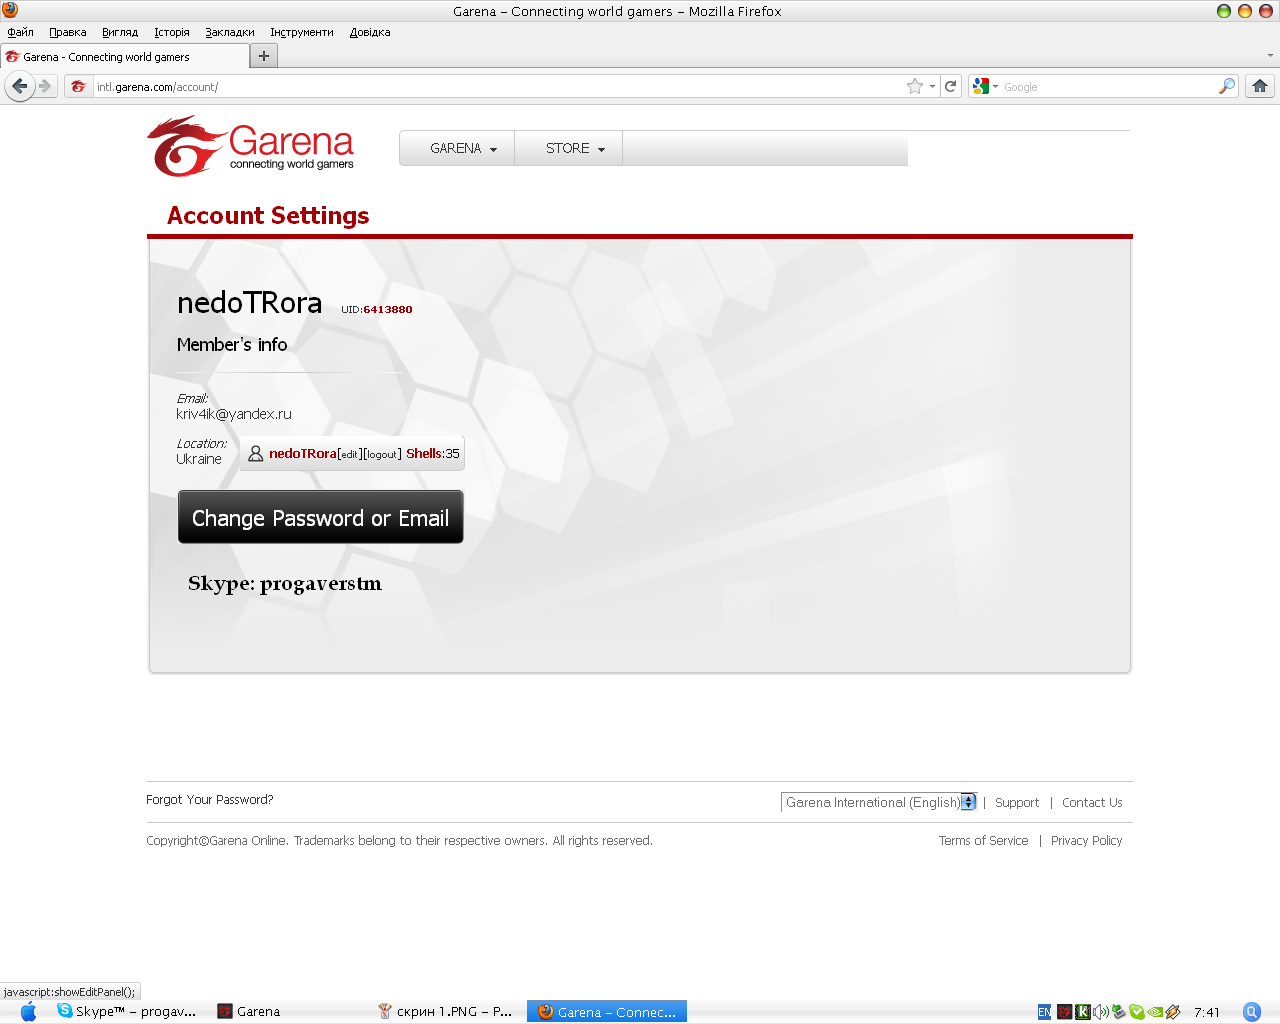Open the bookmark star dropdown arrow
The width and height of the screenshot is (1280, 1024).
click(932, 86)
